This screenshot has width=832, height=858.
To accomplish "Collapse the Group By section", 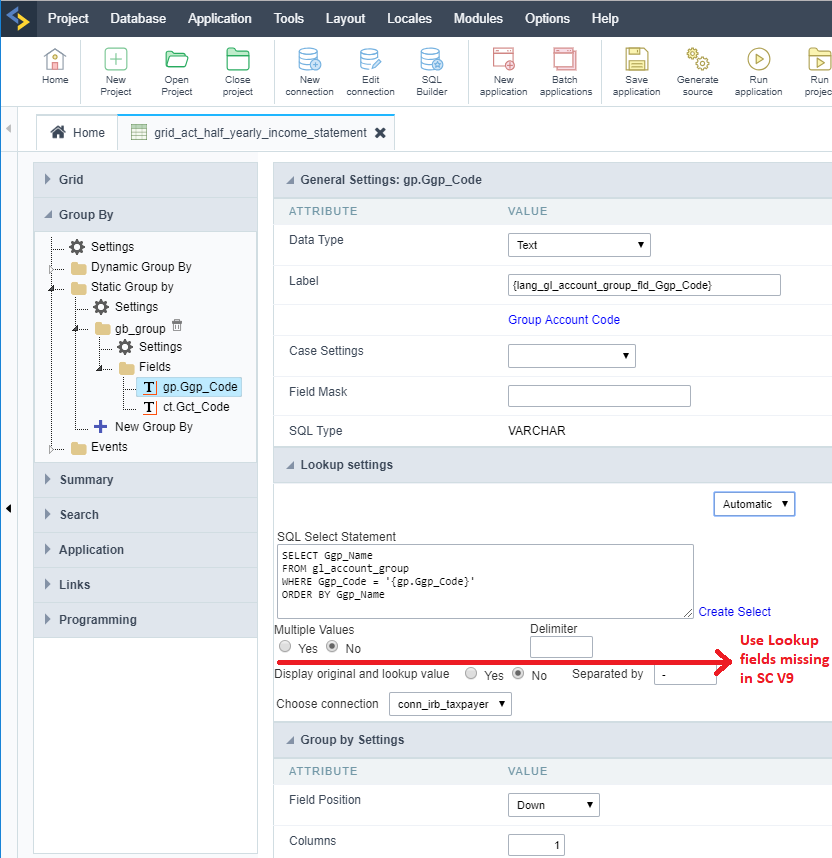I will (x=146, y=214).
